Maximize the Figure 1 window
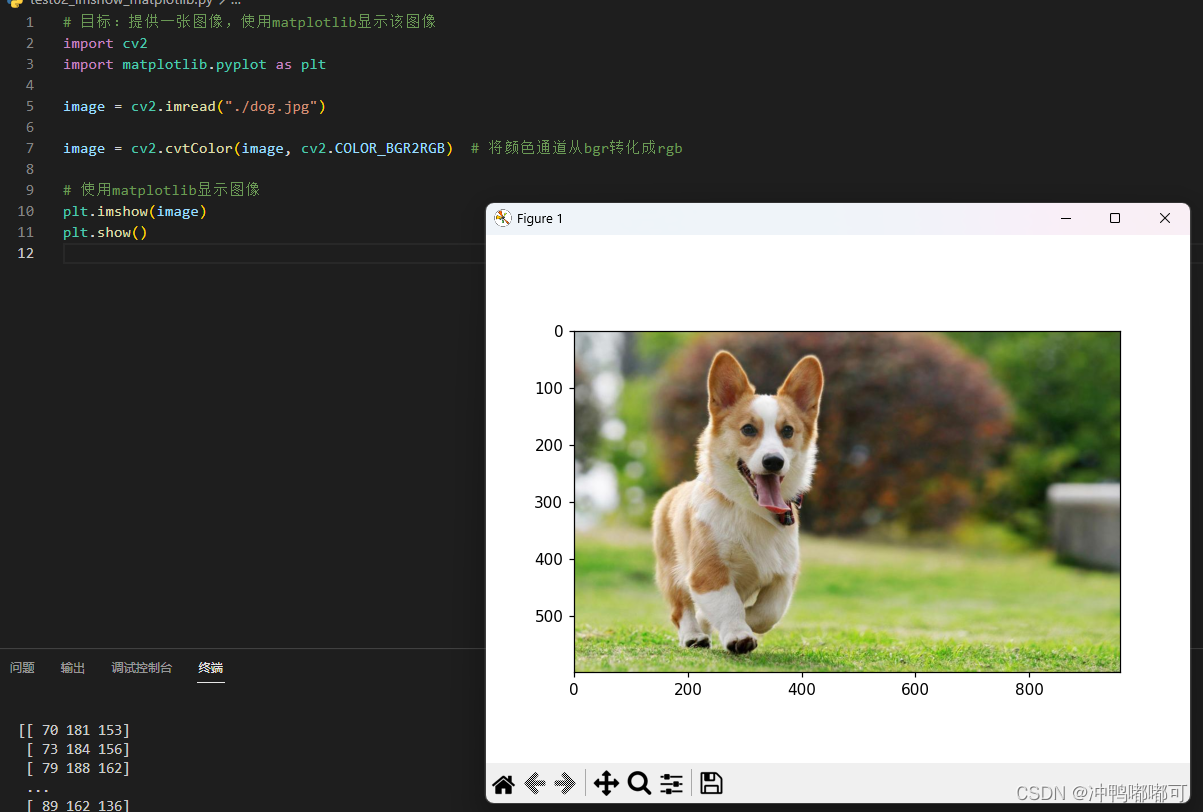 pos(1115,218)
